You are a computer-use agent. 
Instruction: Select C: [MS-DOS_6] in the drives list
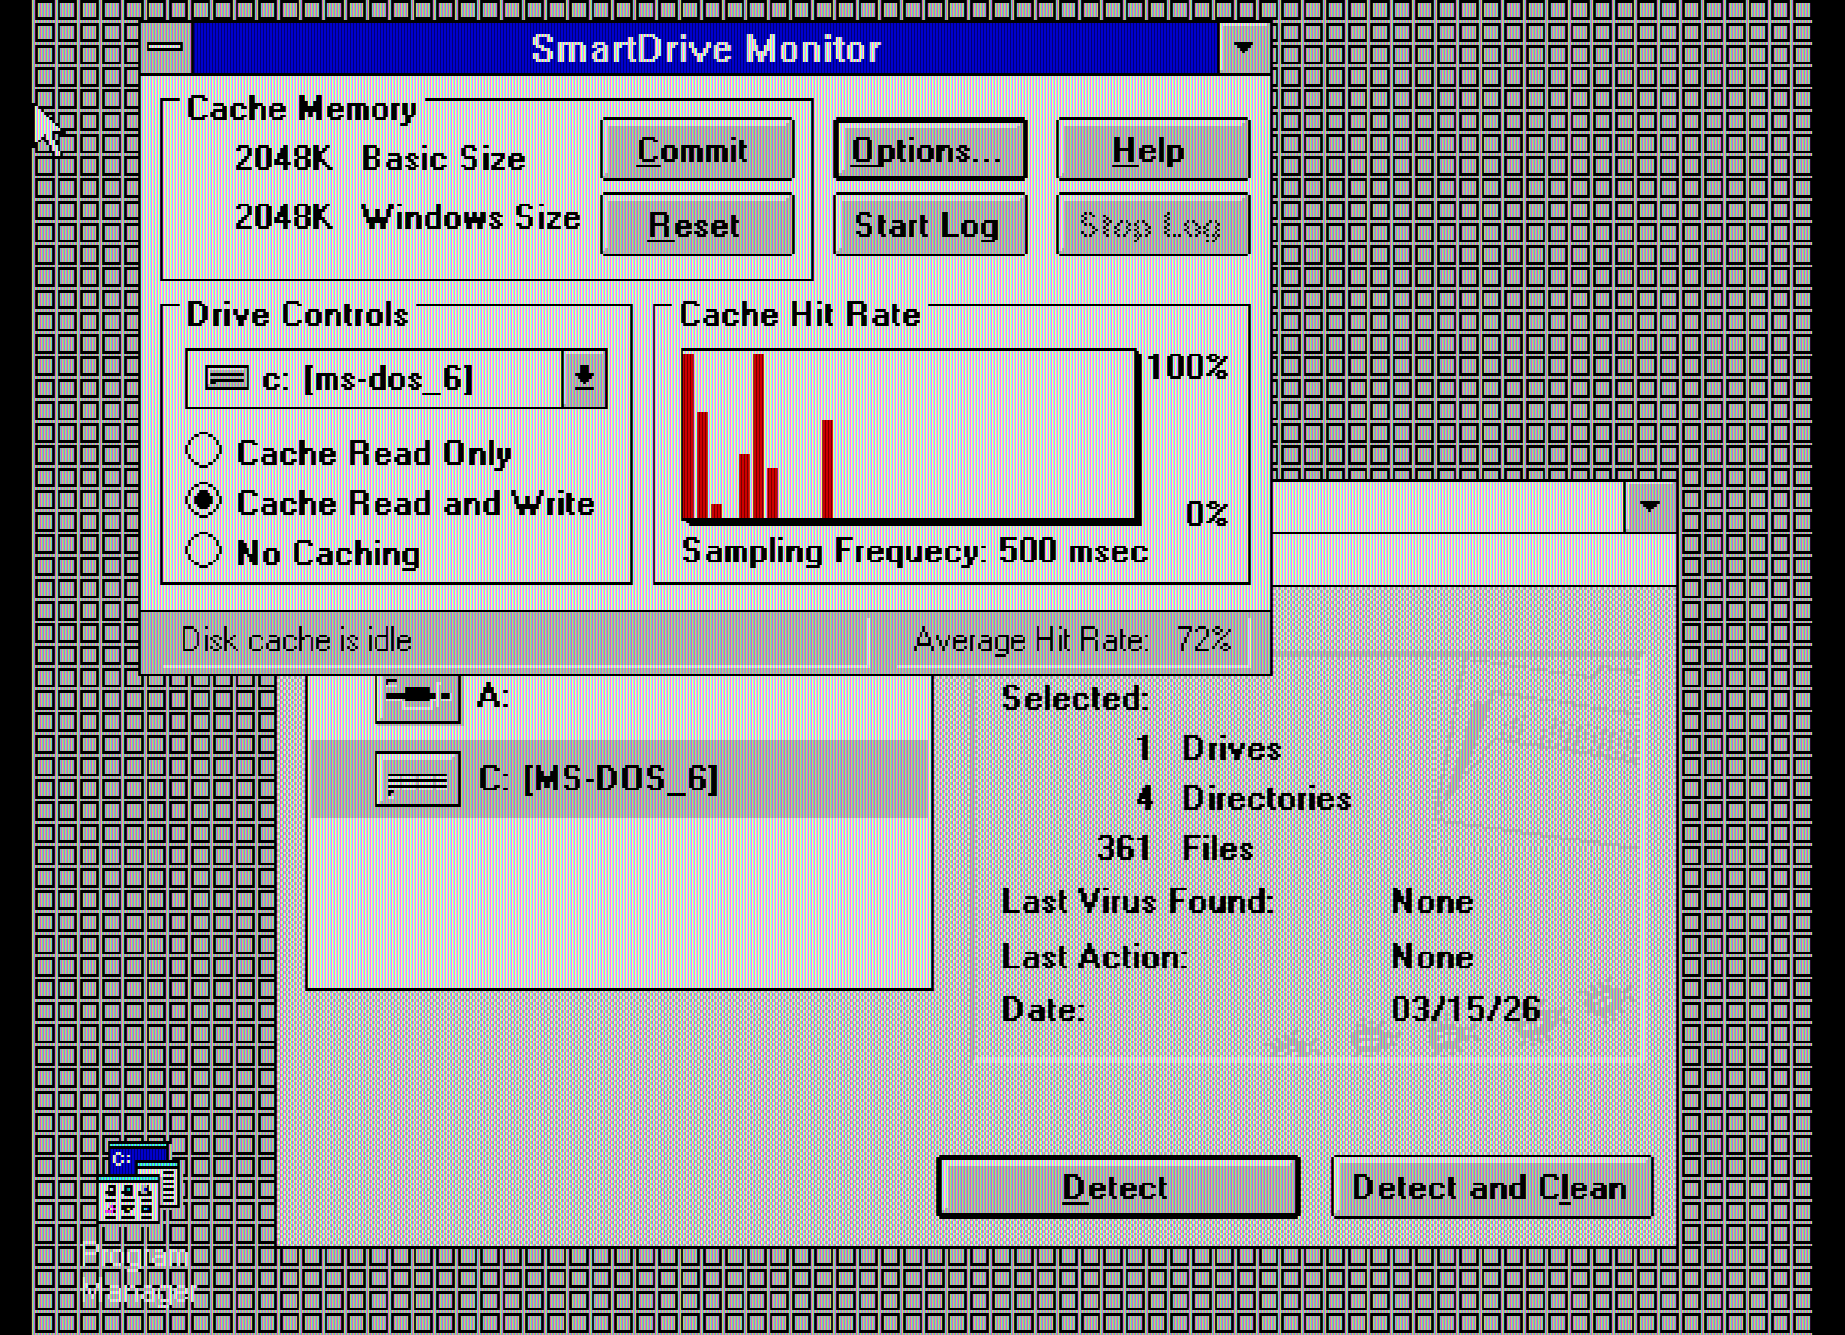pos(598,780)
